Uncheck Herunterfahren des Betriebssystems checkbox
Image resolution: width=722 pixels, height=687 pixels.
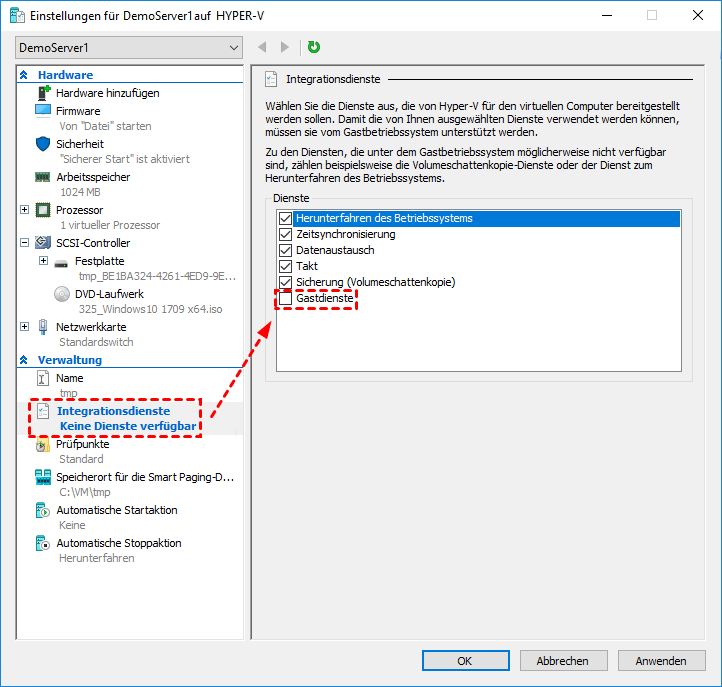click(x=285, y=218)
